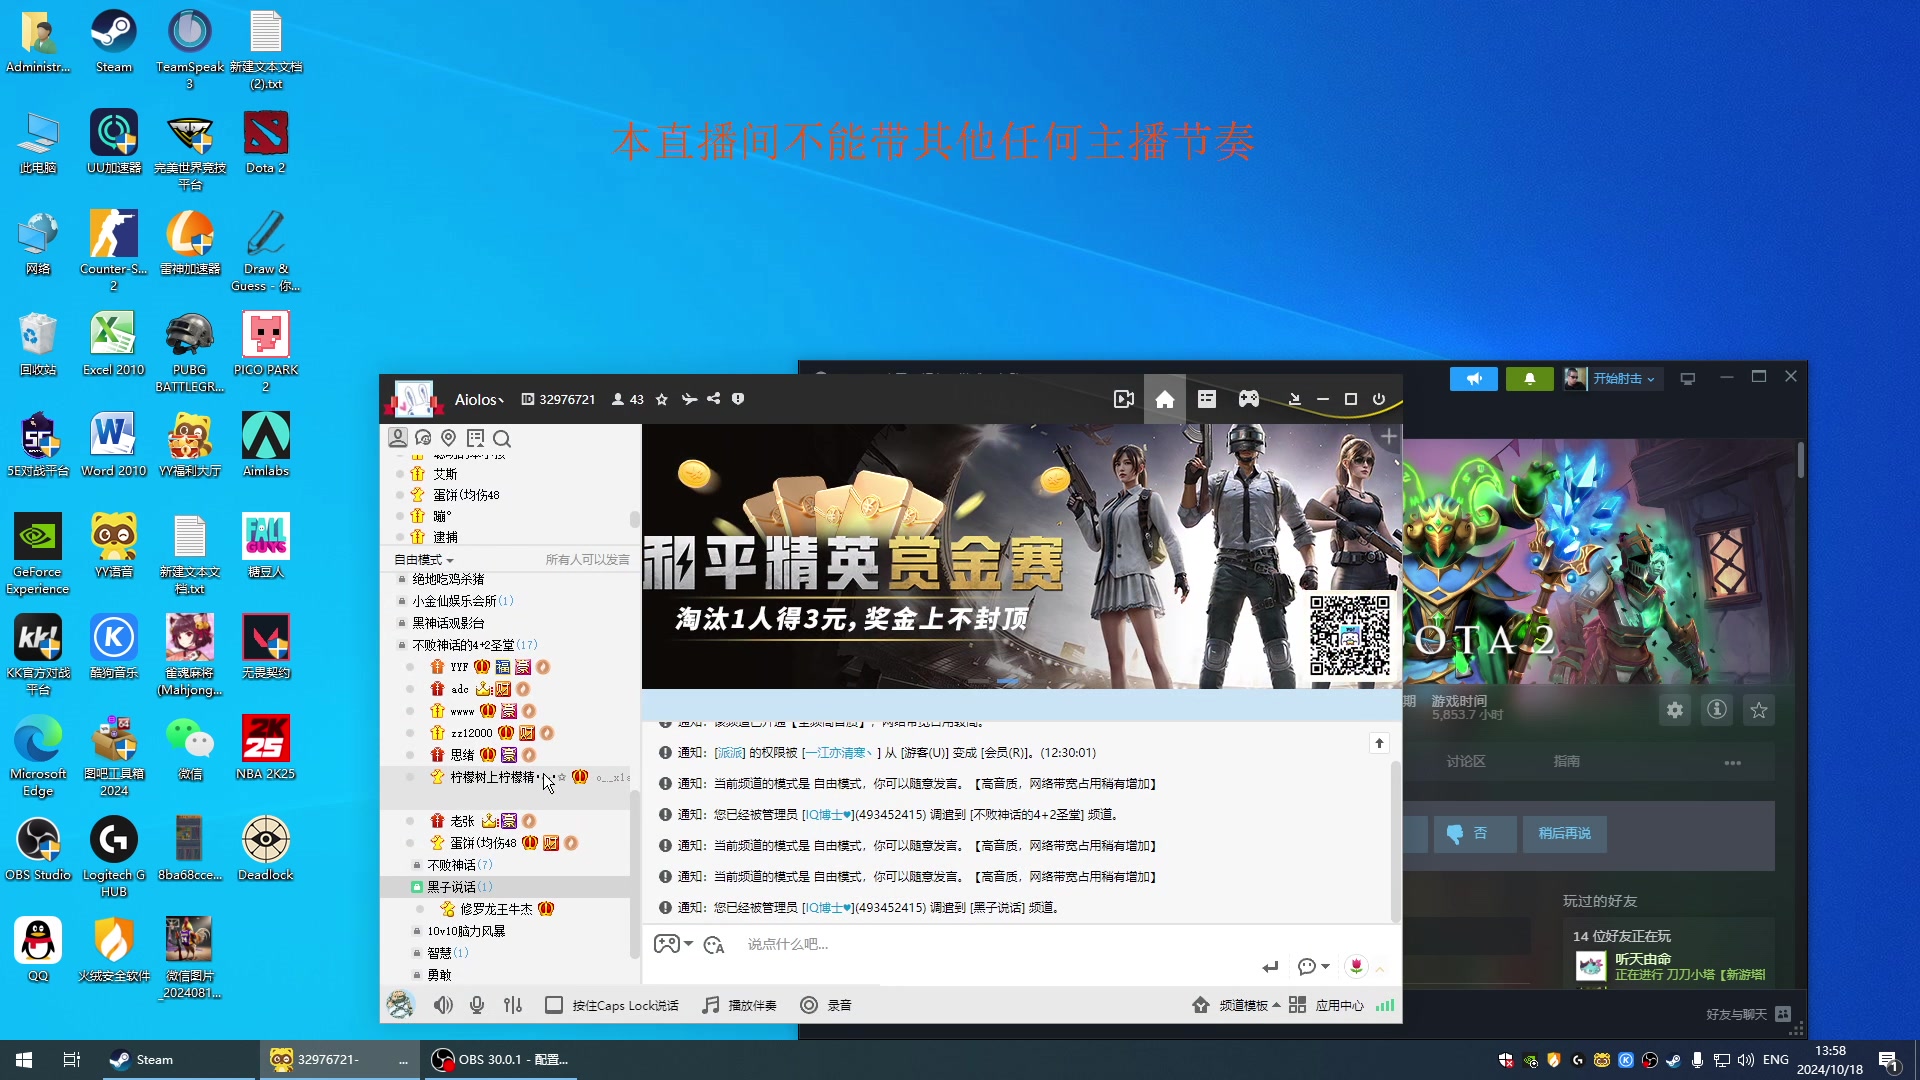Go to YY channel home icon
This screenshot has width=1920, height=1080.
[1165, 399]
